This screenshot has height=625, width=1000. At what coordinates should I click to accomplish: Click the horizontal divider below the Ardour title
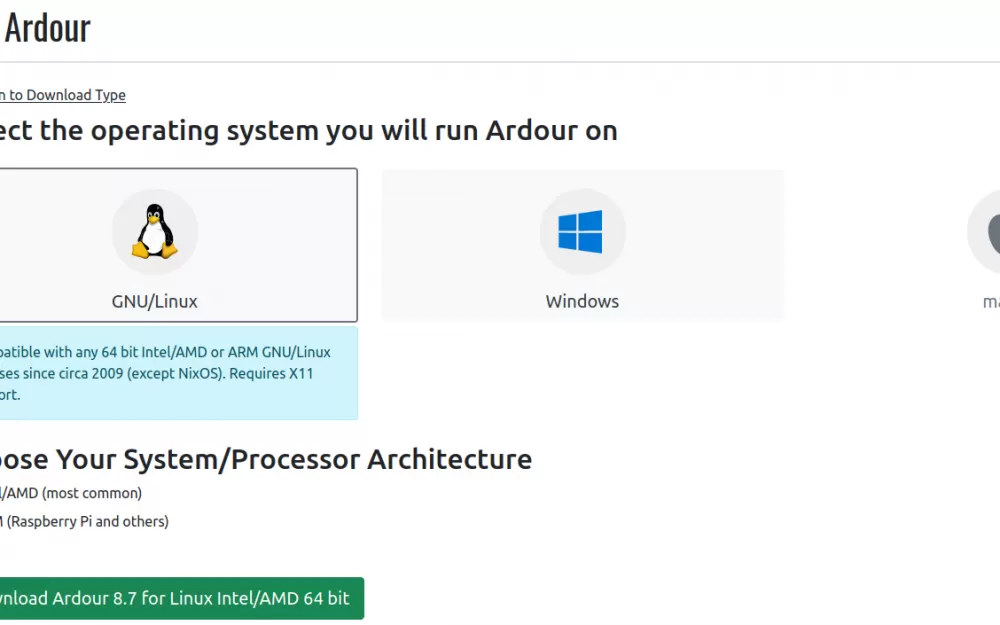(500, 62)
